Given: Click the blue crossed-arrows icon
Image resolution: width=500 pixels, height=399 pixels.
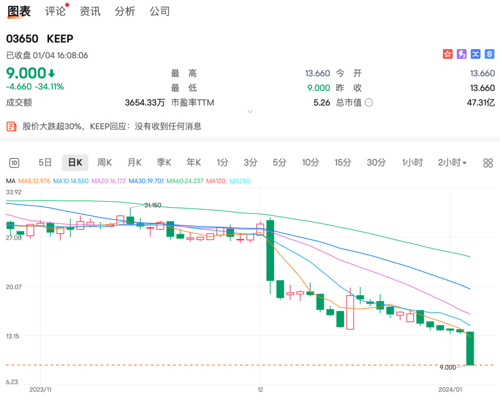Looking at the screenshot, I should click(x=475, y=54).
